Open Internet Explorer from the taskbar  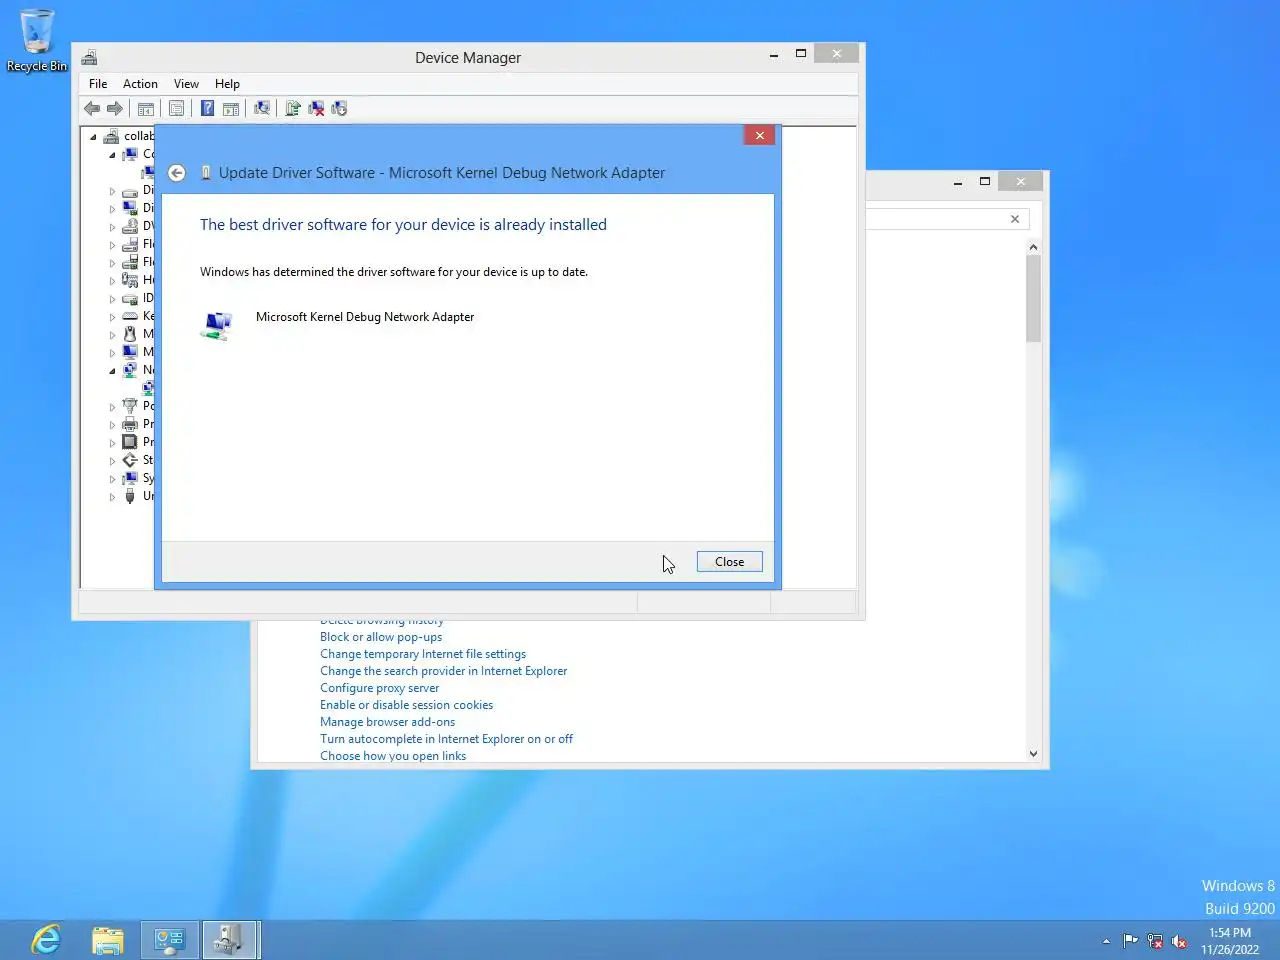(x=46, y=940)
